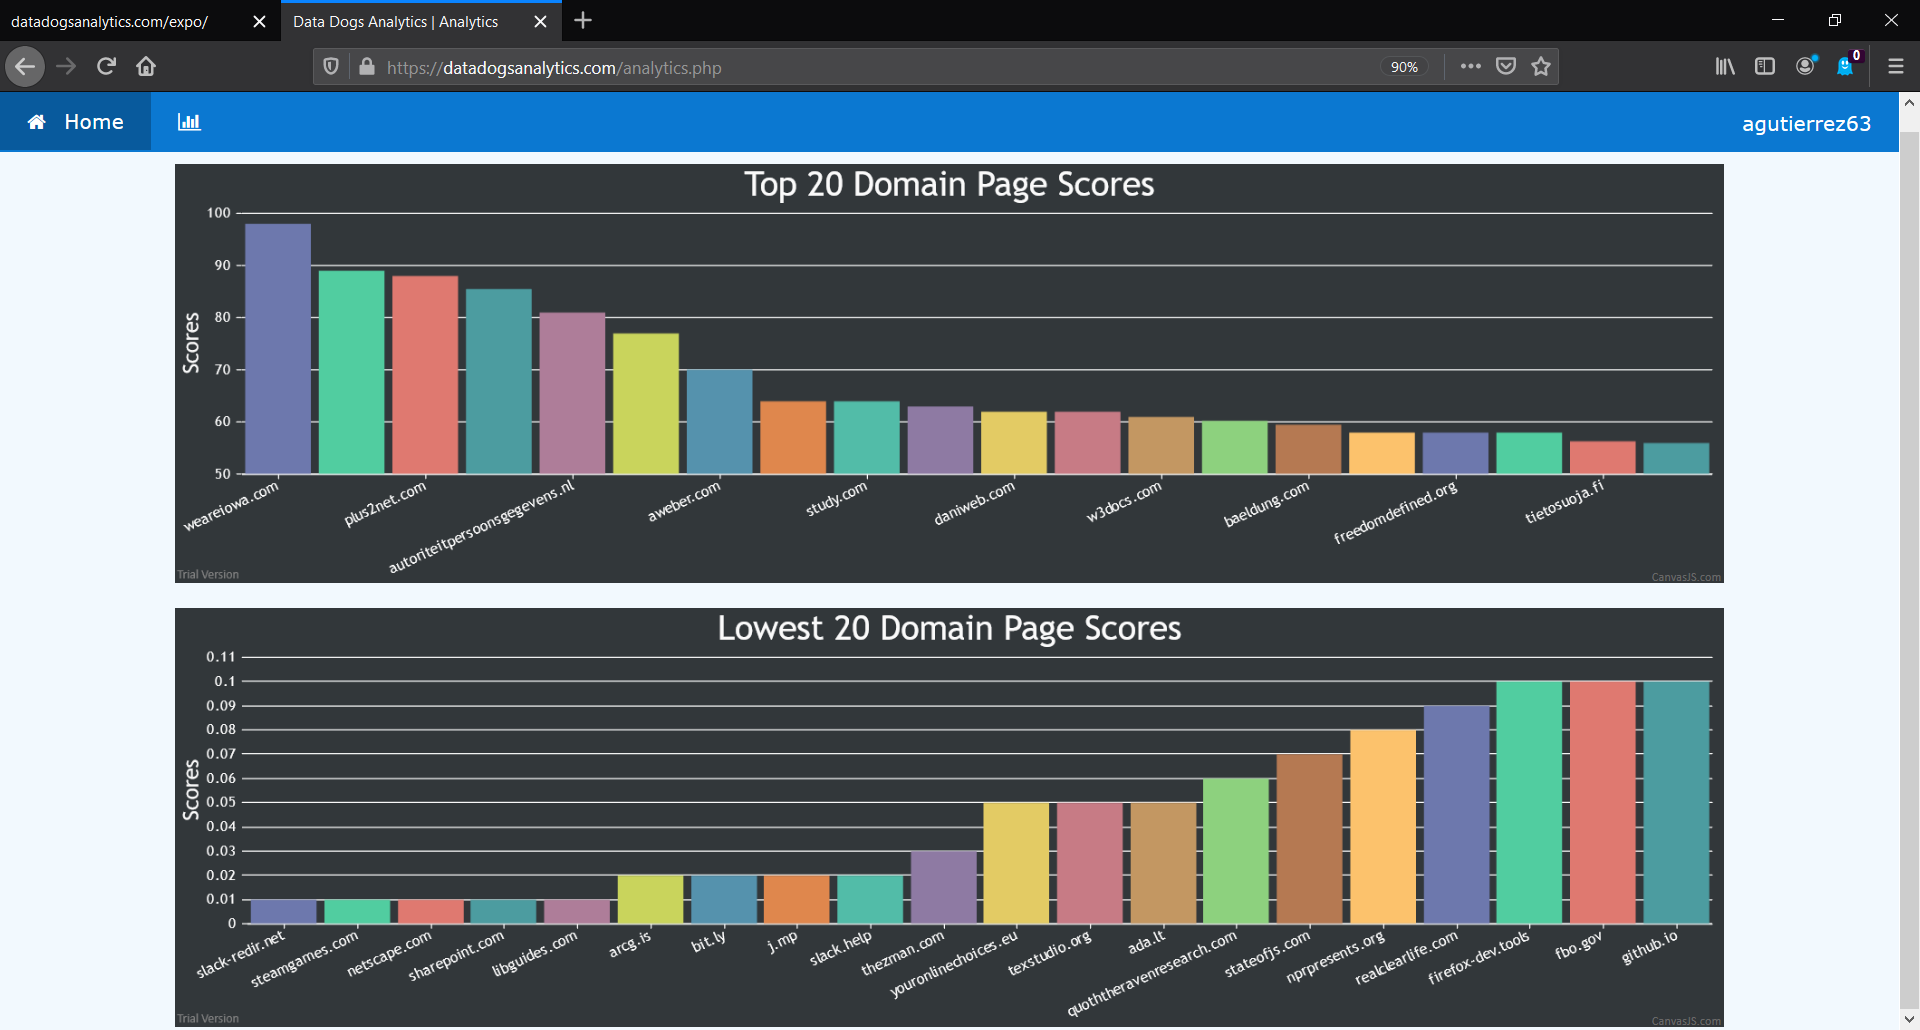Click the daniweb.com axis label
Screen dimensions: 1920x1030
click(x=975, y=502)
